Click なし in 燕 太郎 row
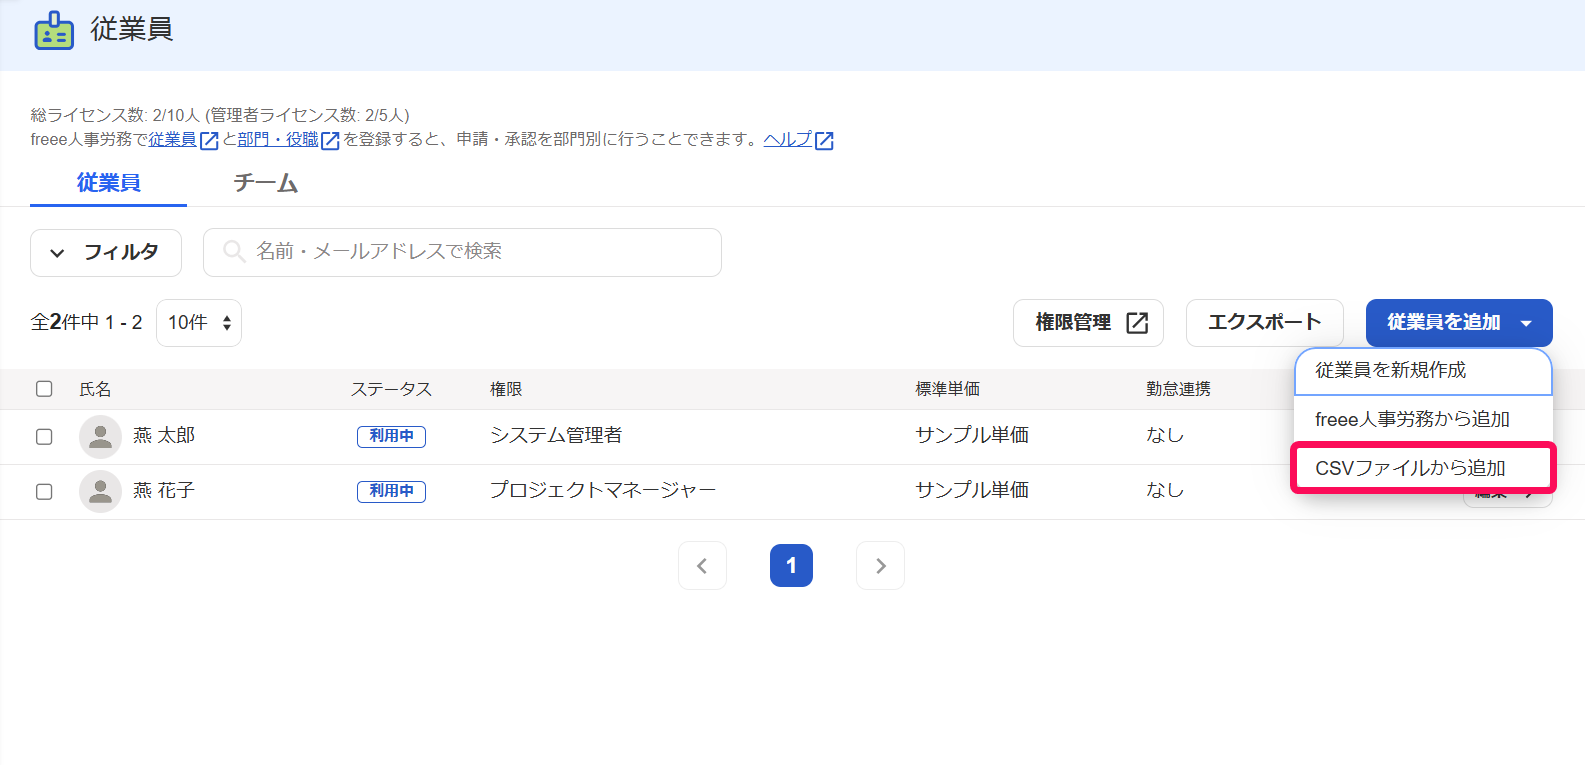The image size is (1585, 765). [1165, 435]
